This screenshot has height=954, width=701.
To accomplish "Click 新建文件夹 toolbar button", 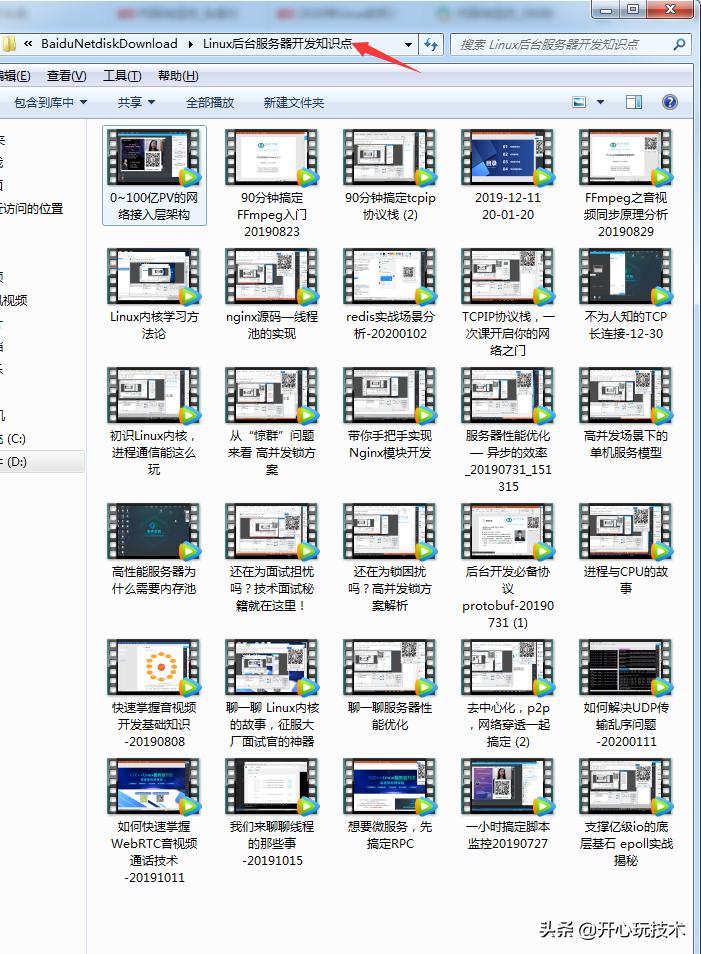I will (x=293, y=102).
